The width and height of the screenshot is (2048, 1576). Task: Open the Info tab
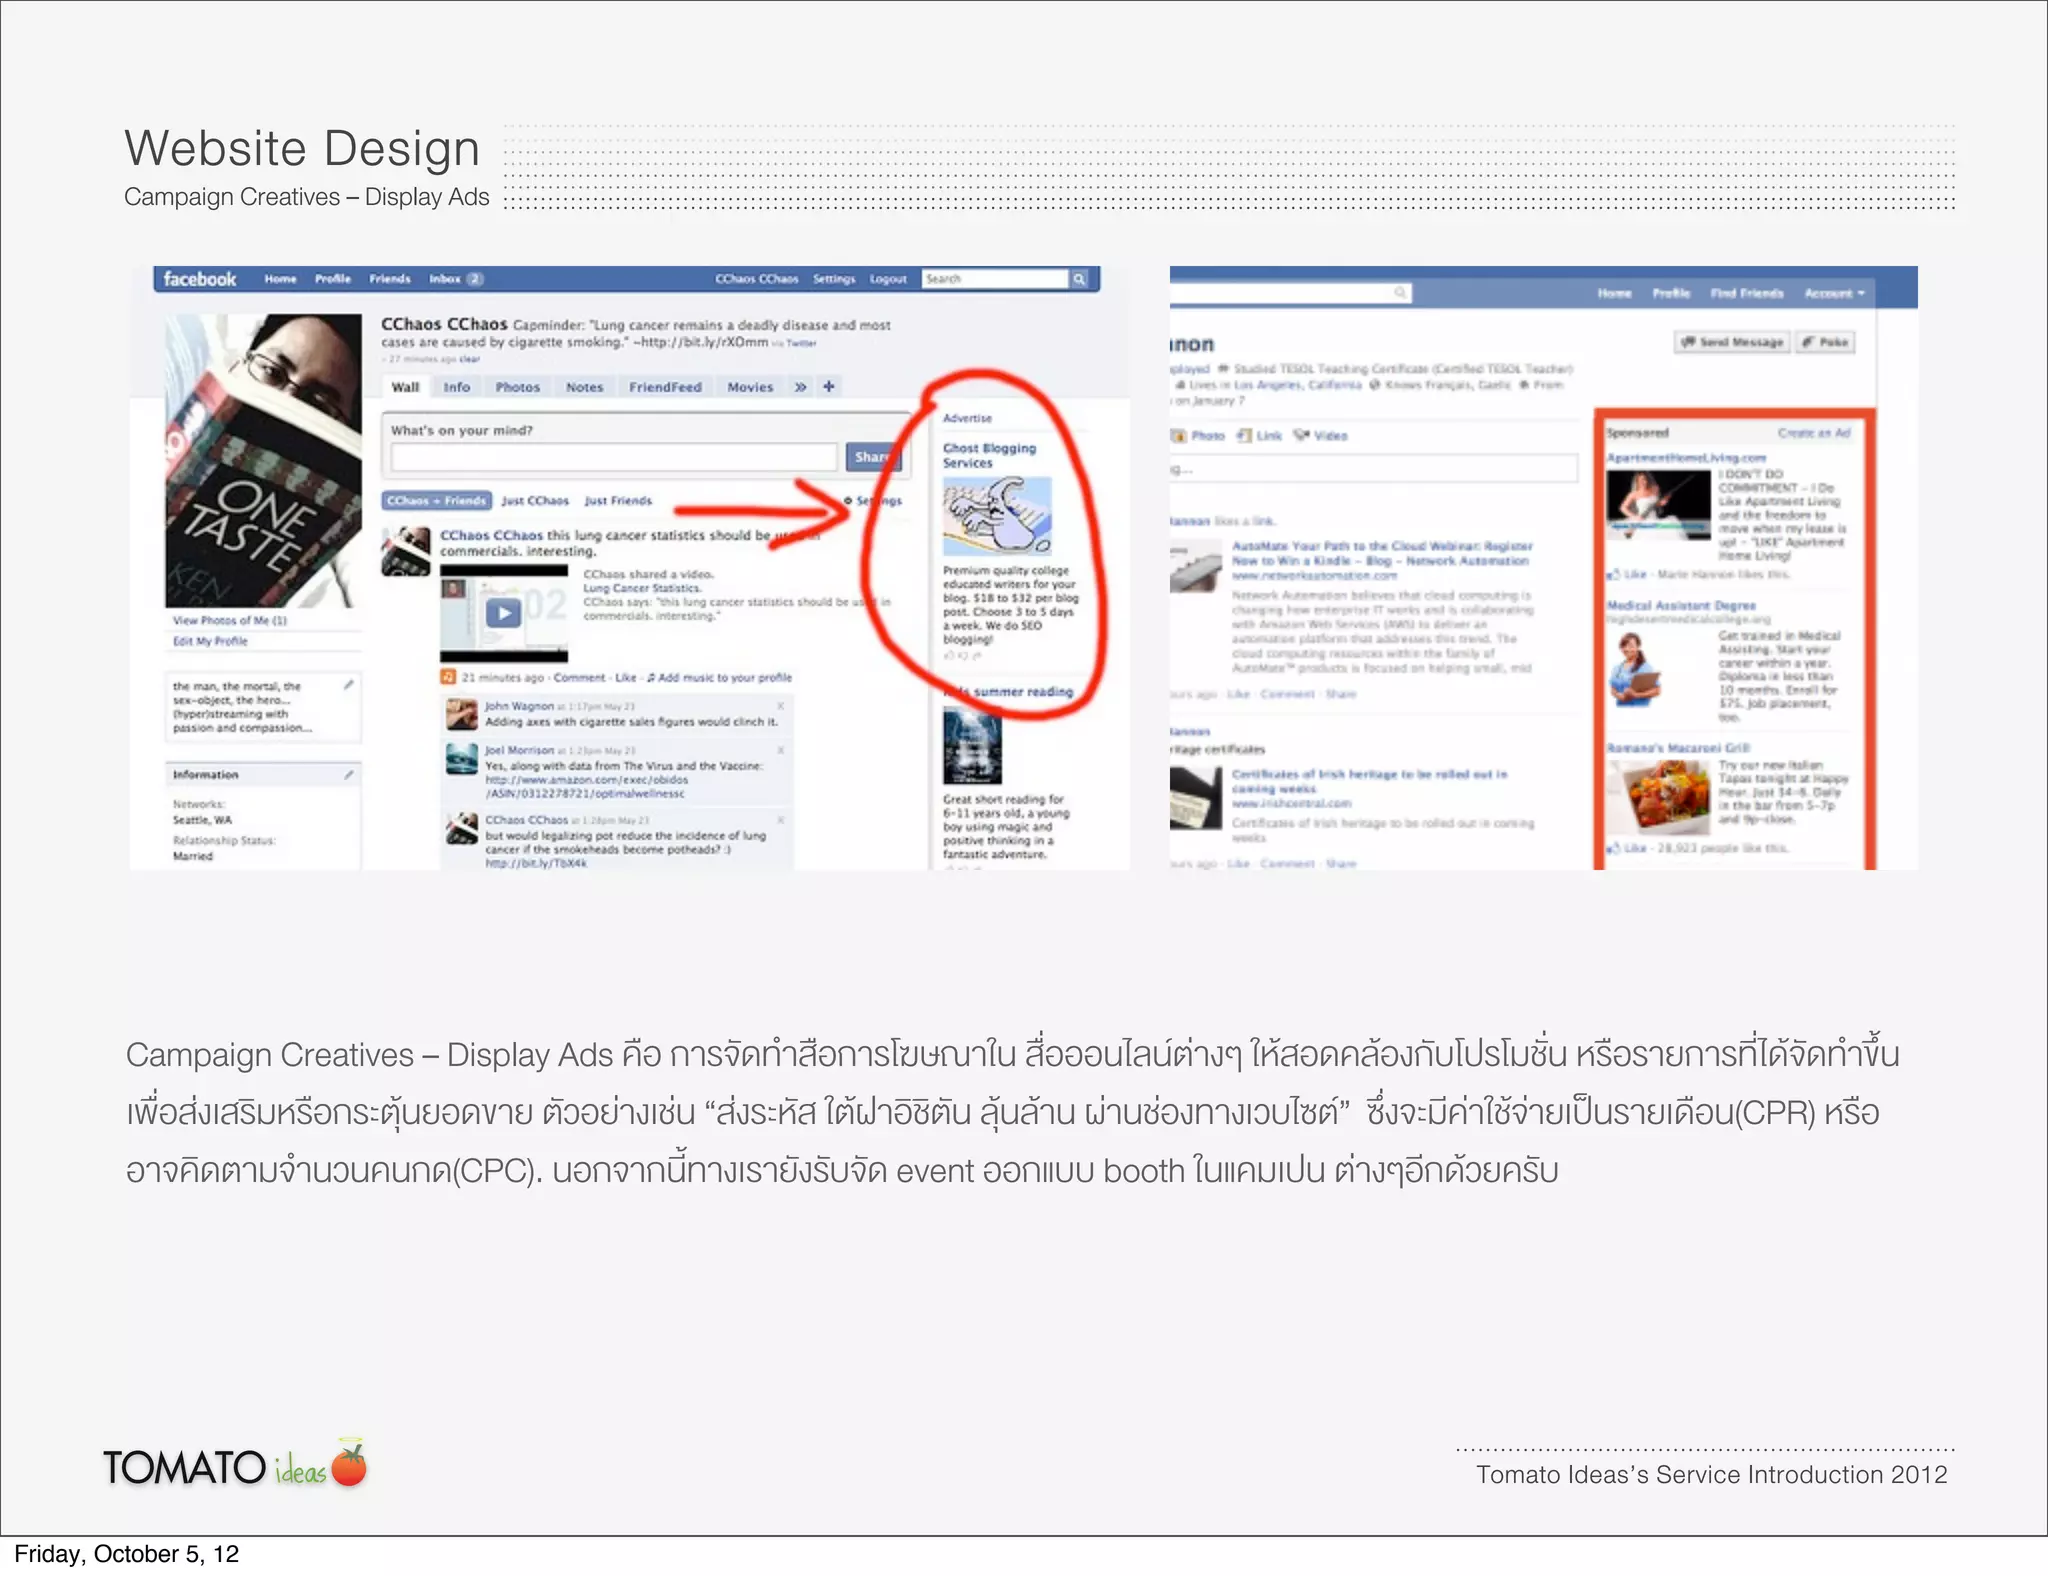coord(457,387)
